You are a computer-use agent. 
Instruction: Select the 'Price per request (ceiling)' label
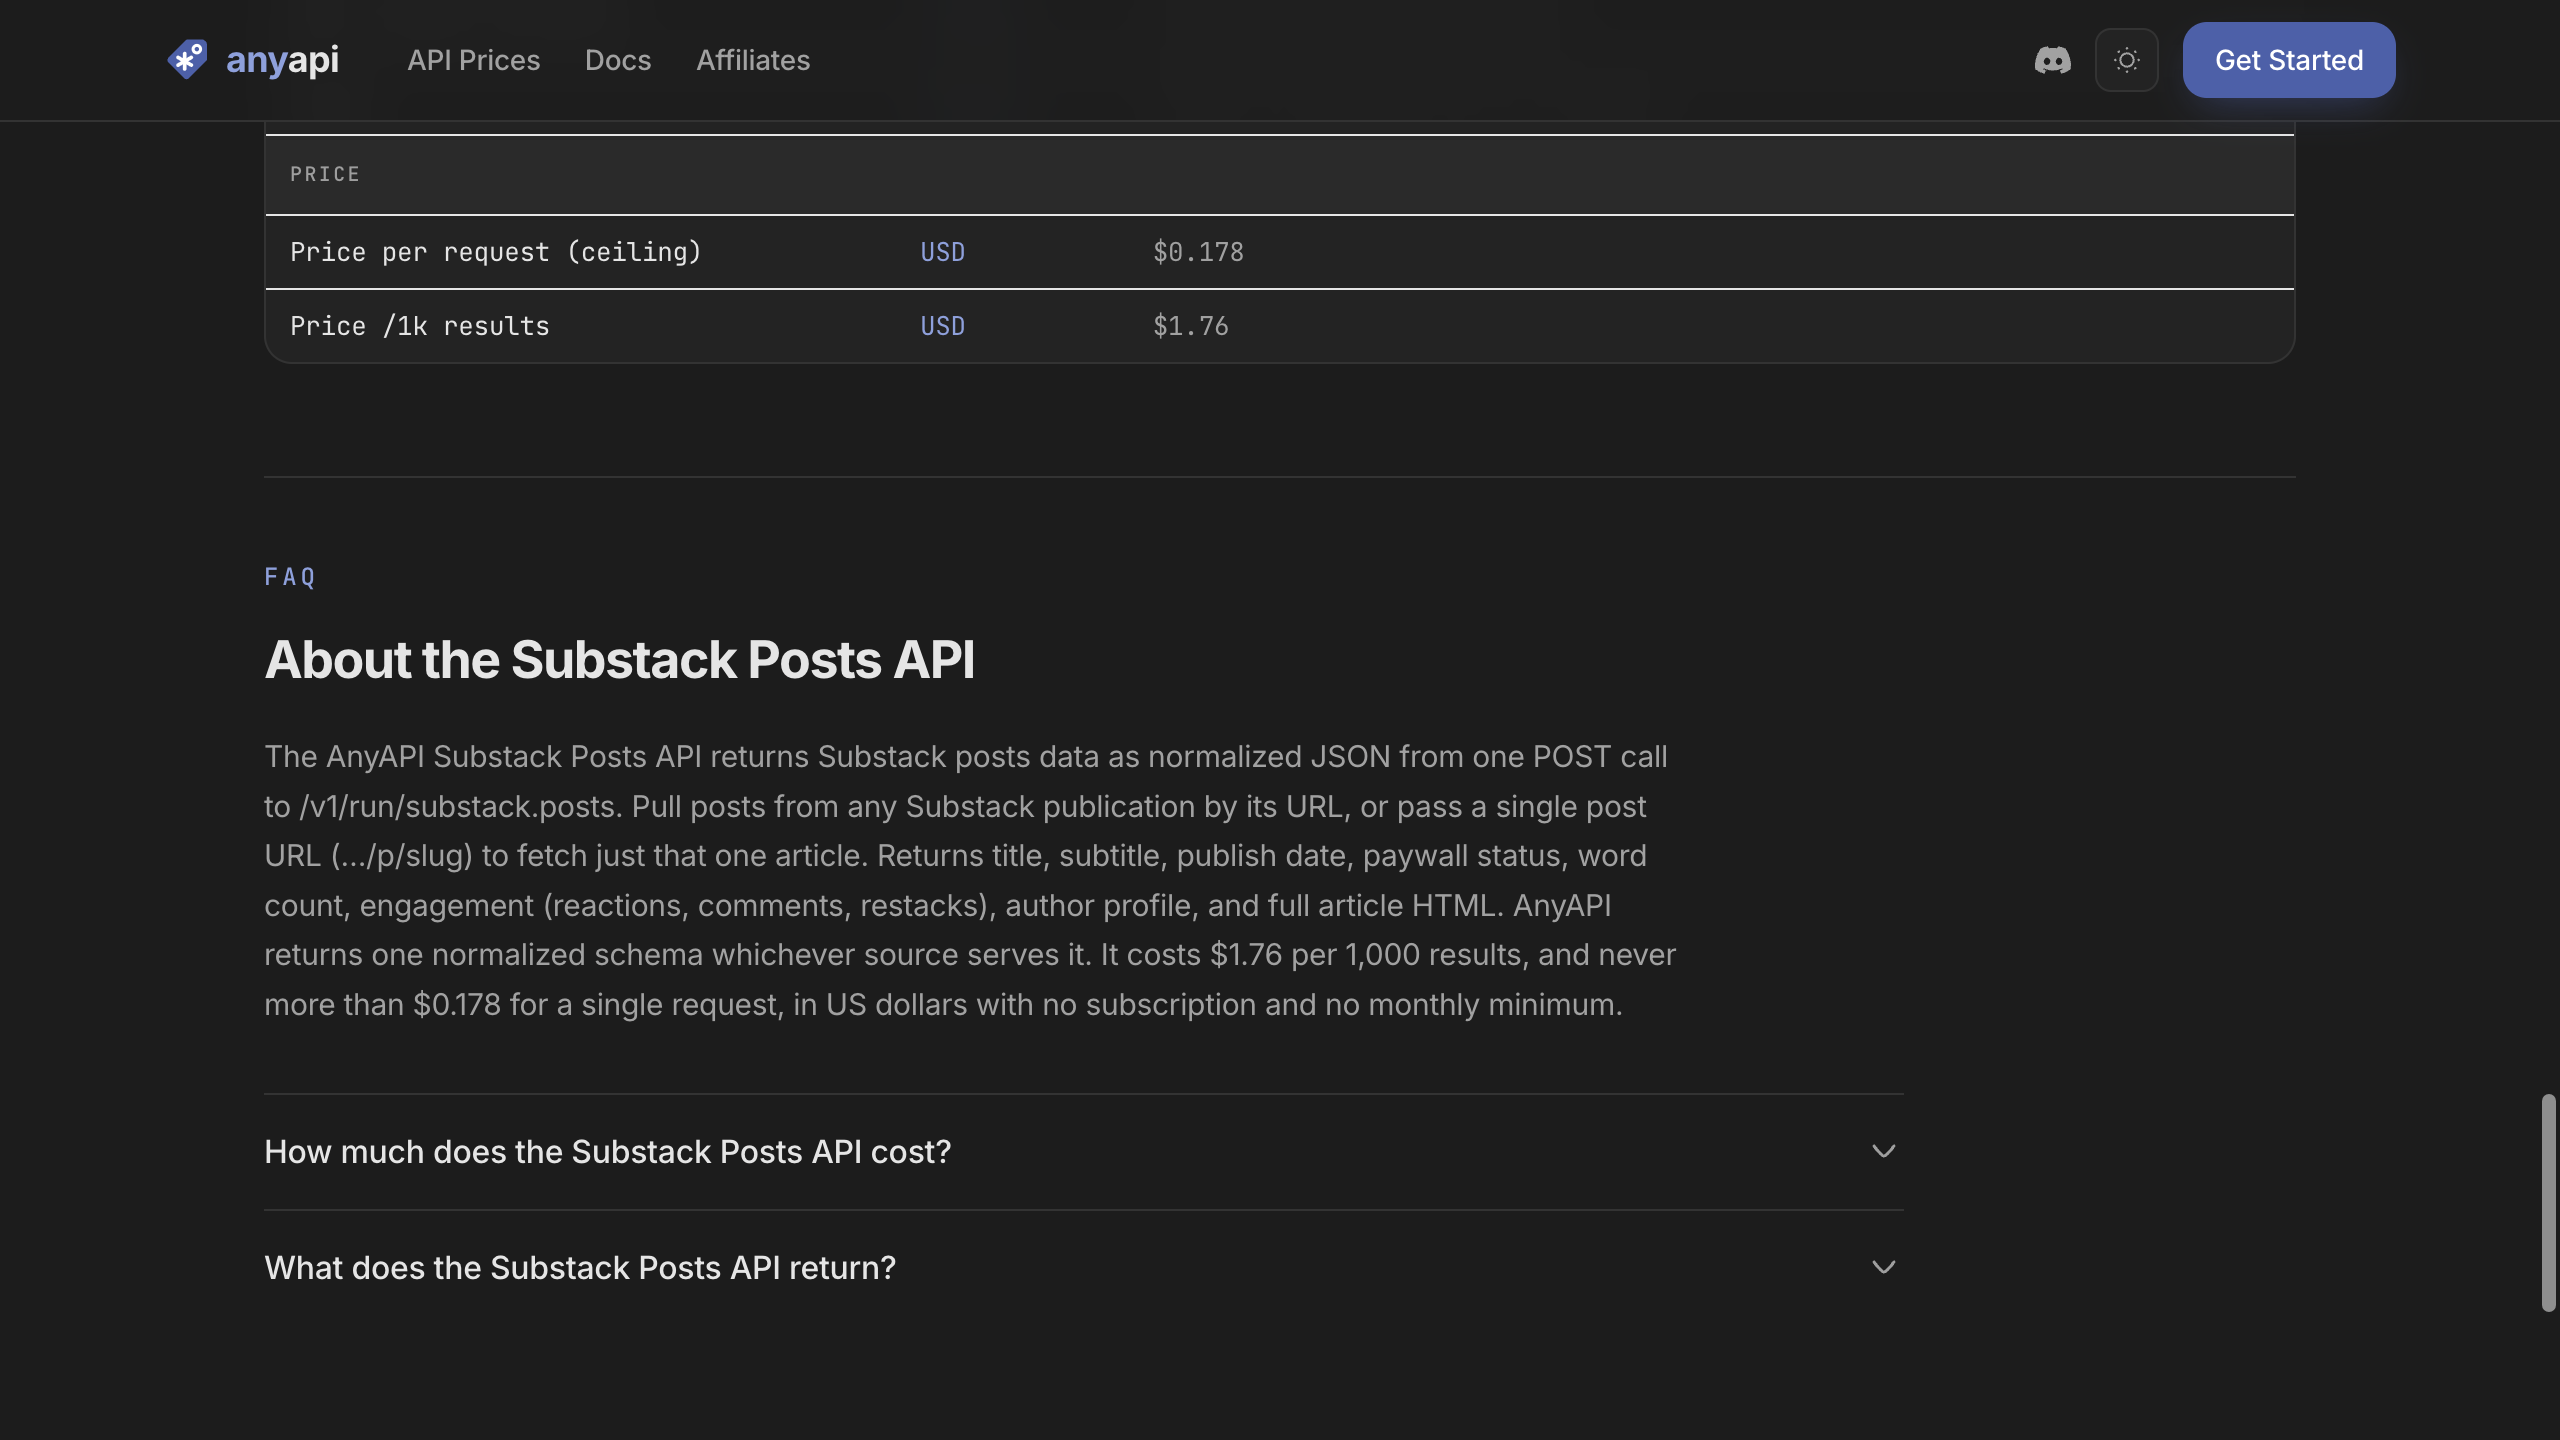click(x=496, y=252)
